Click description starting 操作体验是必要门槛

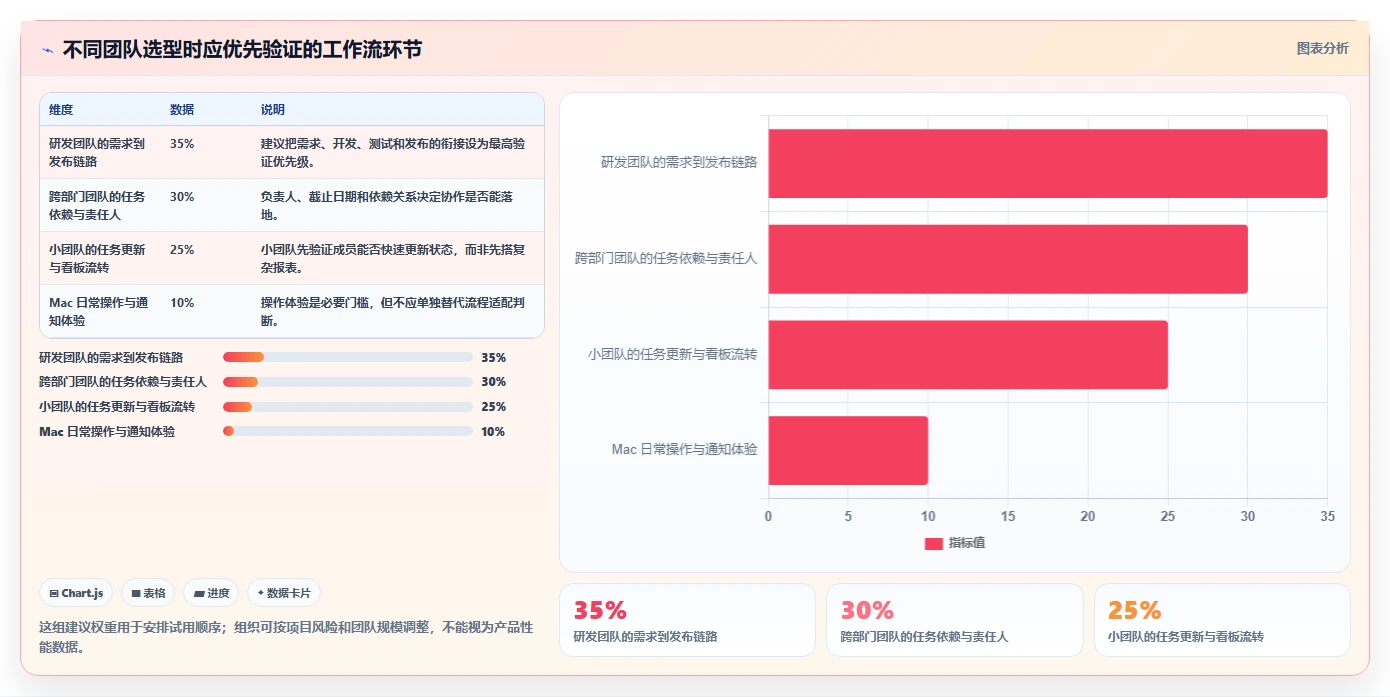click(393, 311)
